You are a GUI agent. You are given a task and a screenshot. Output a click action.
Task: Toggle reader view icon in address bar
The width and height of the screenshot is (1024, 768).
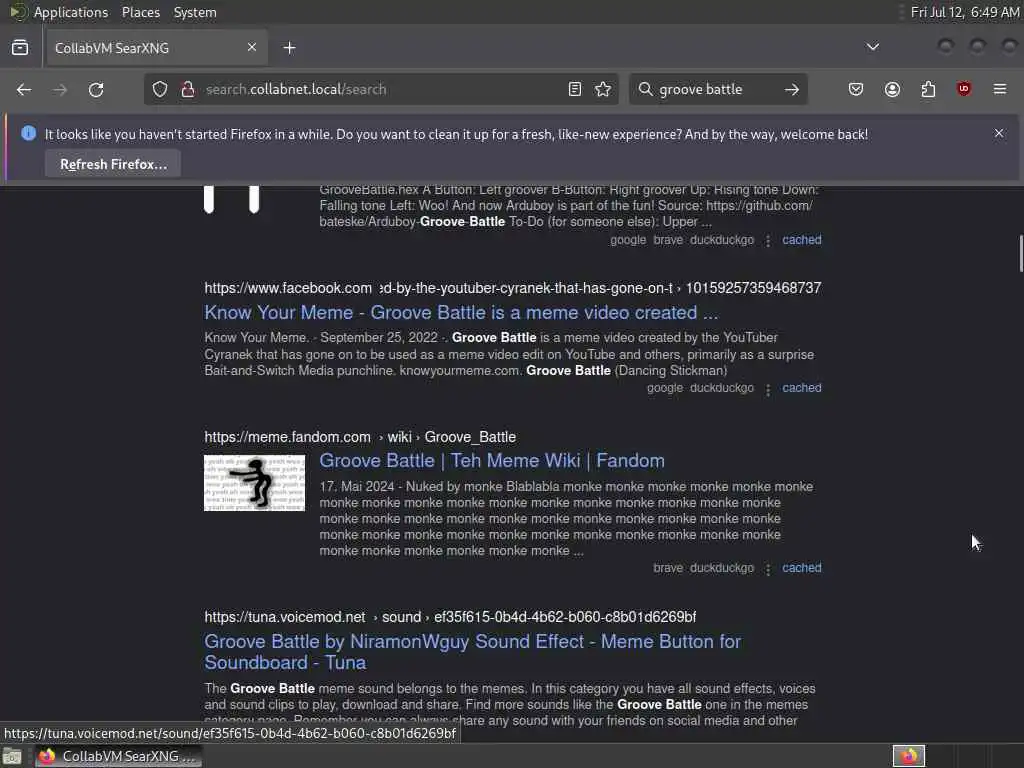(575, 89)
